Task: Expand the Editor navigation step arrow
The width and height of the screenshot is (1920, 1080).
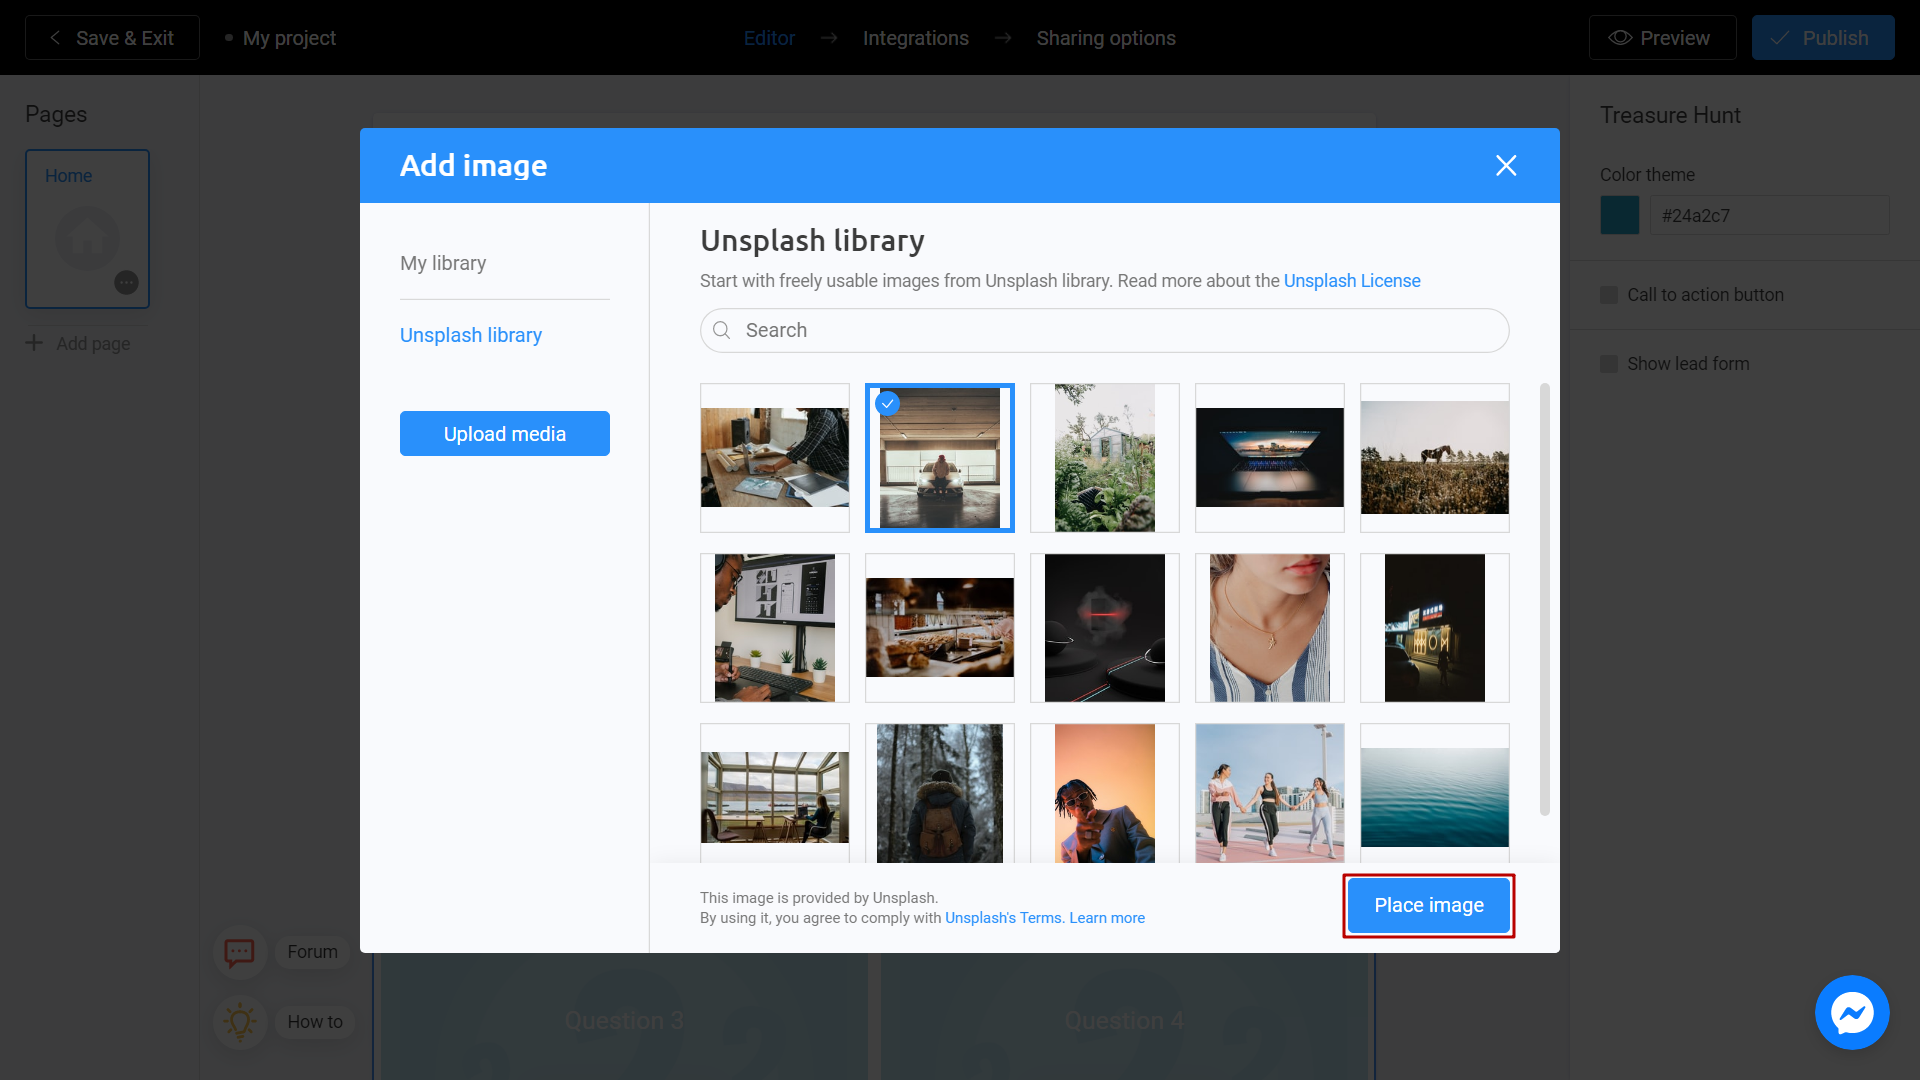Action: click(x=829, y=38)
